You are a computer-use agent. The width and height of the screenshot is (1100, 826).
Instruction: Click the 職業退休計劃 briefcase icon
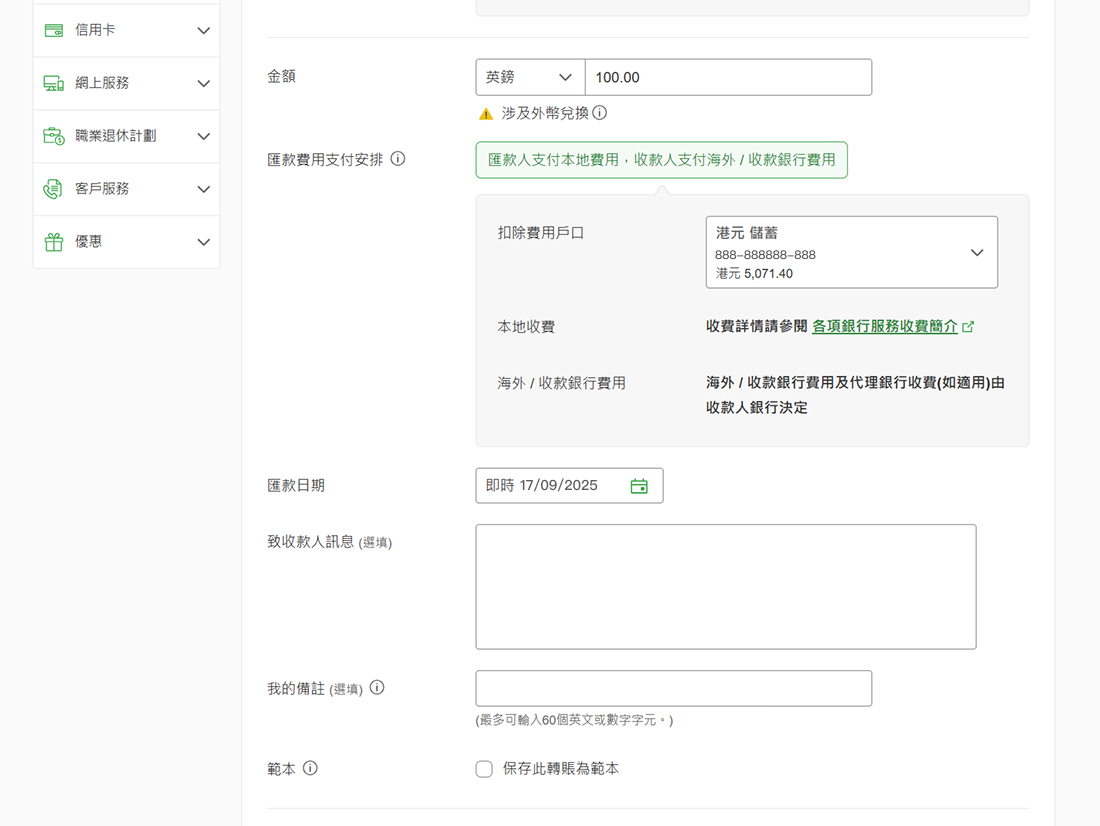tap(54, 136)
